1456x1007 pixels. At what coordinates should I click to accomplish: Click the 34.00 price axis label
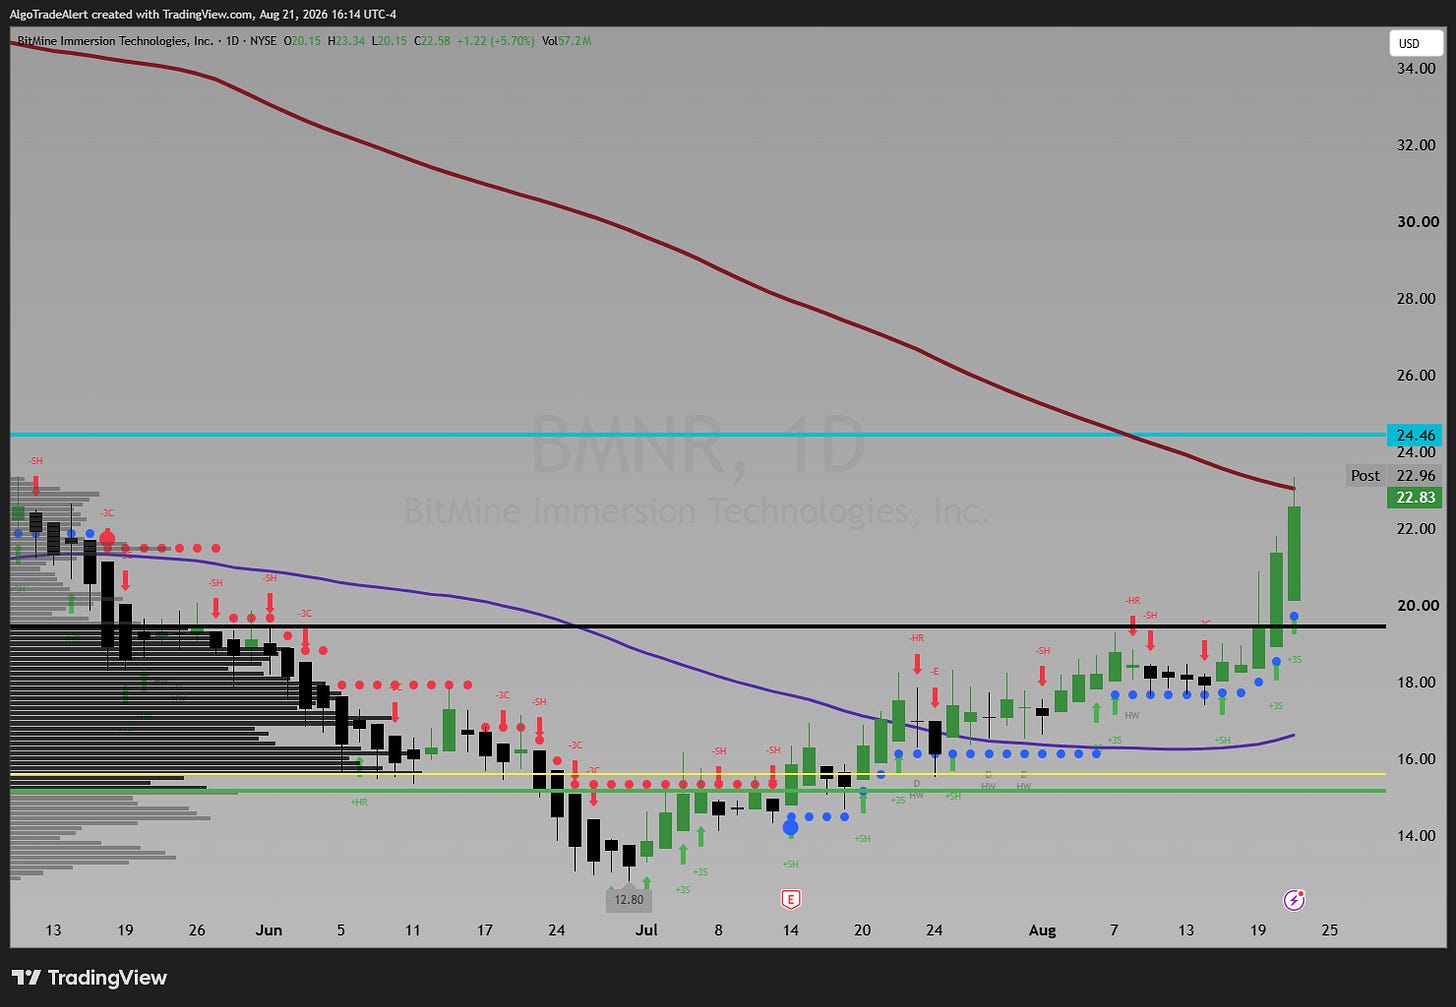coord(1416,68)
